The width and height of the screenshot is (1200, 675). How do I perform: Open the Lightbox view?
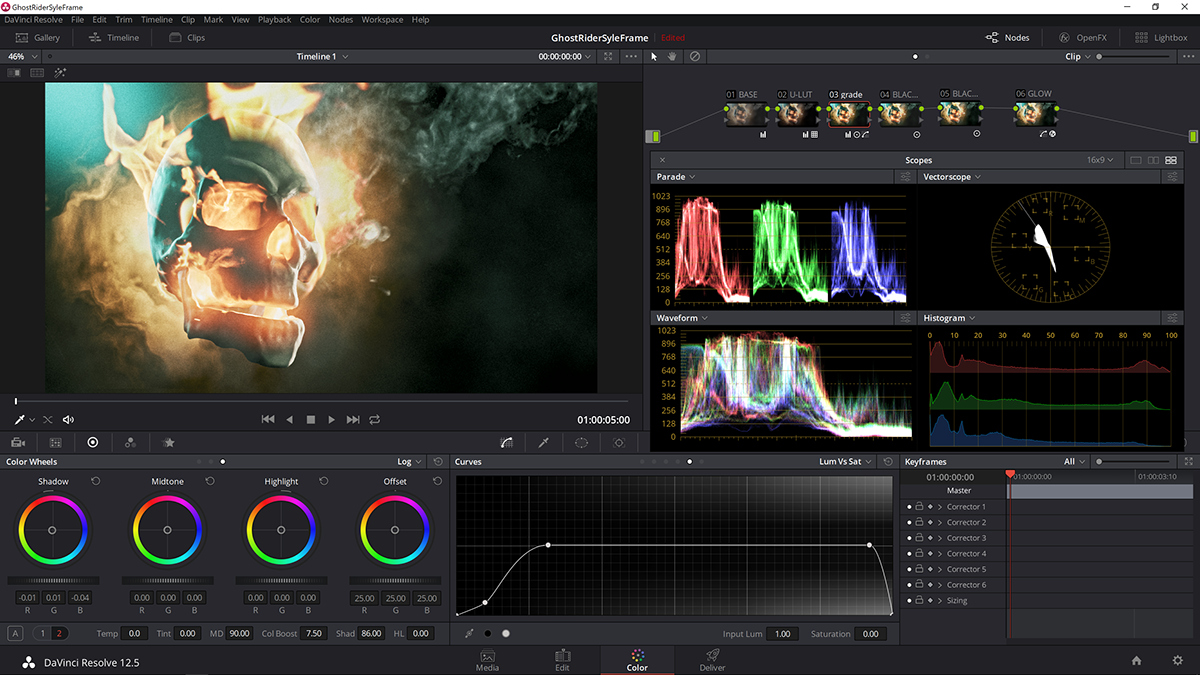pos(1161,38)
